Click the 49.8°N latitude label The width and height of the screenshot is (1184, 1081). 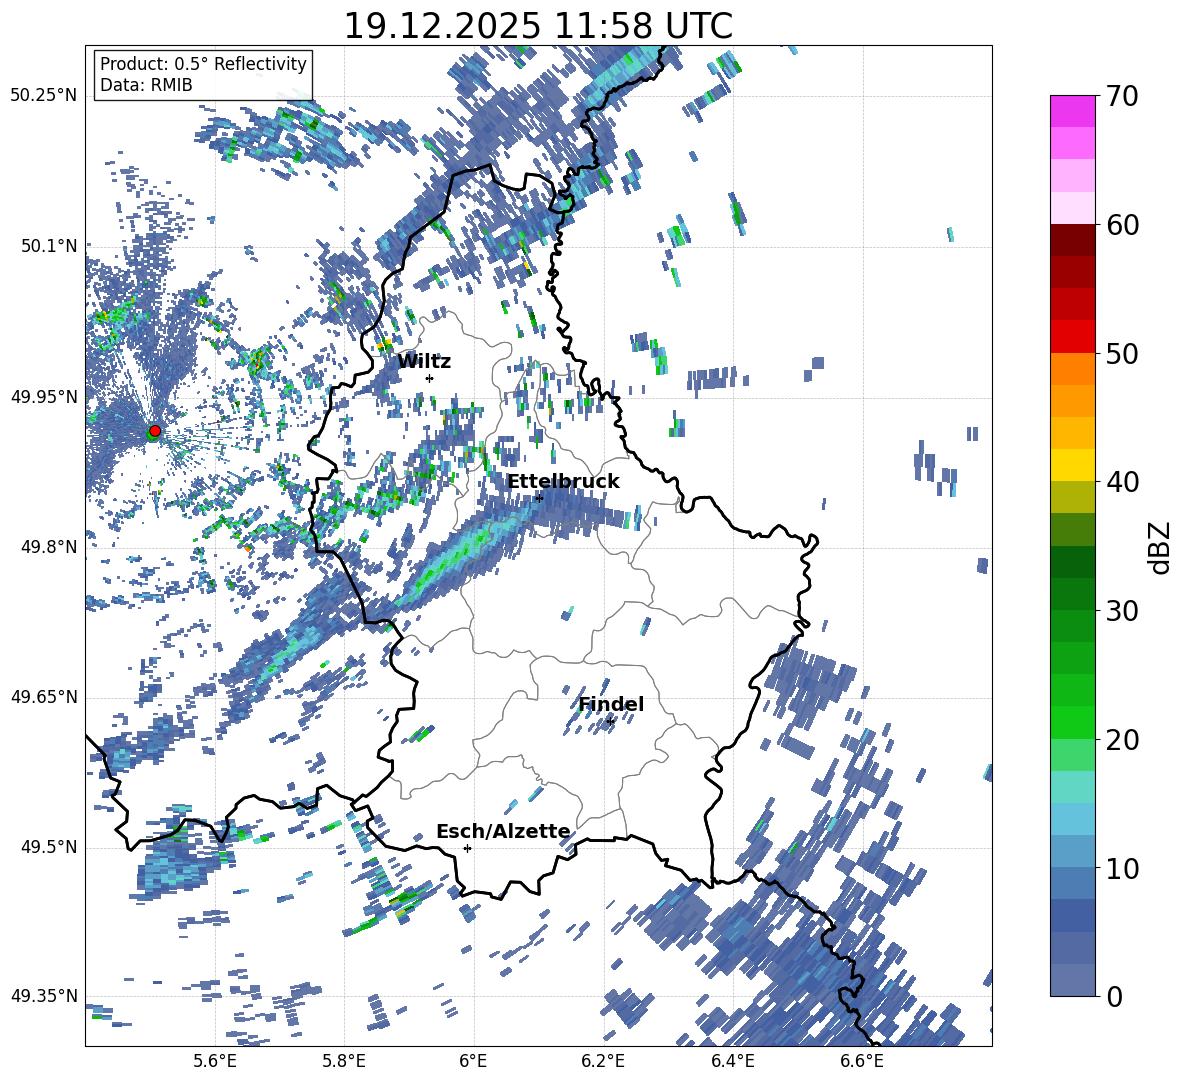[49, 547]
